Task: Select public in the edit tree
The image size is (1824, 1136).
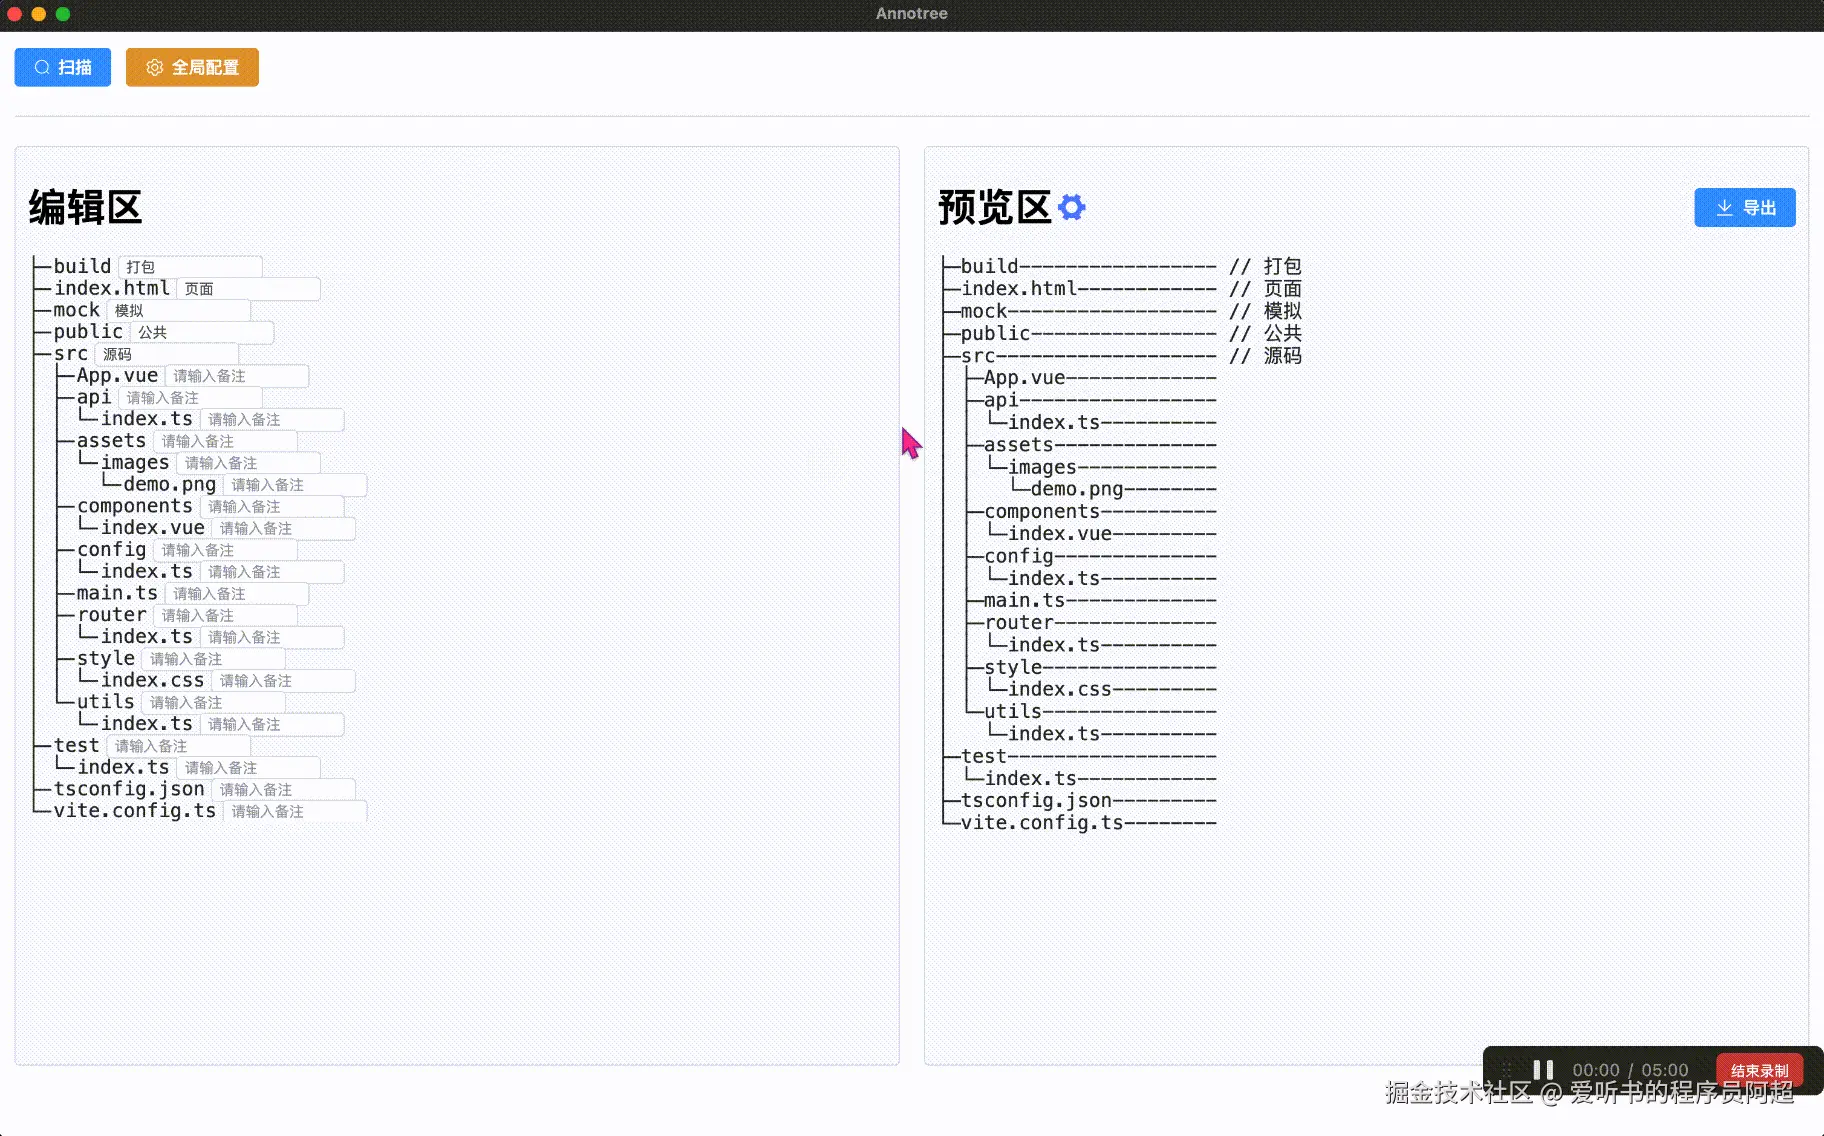Action: (x=88, y=332)
